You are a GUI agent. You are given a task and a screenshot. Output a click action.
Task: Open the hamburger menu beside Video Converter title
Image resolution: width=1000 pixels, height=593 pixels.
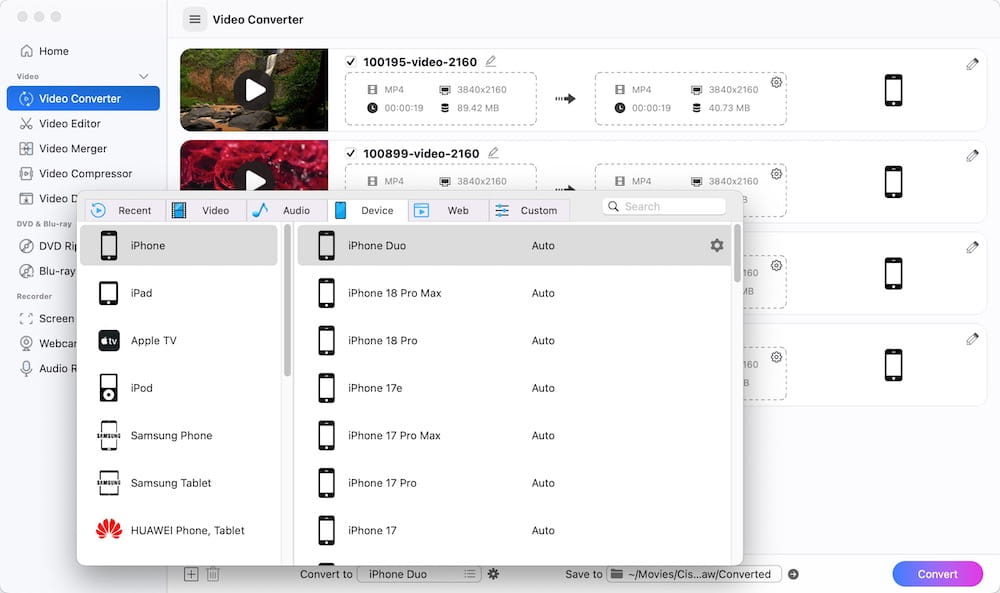click(x=195, y=19)
